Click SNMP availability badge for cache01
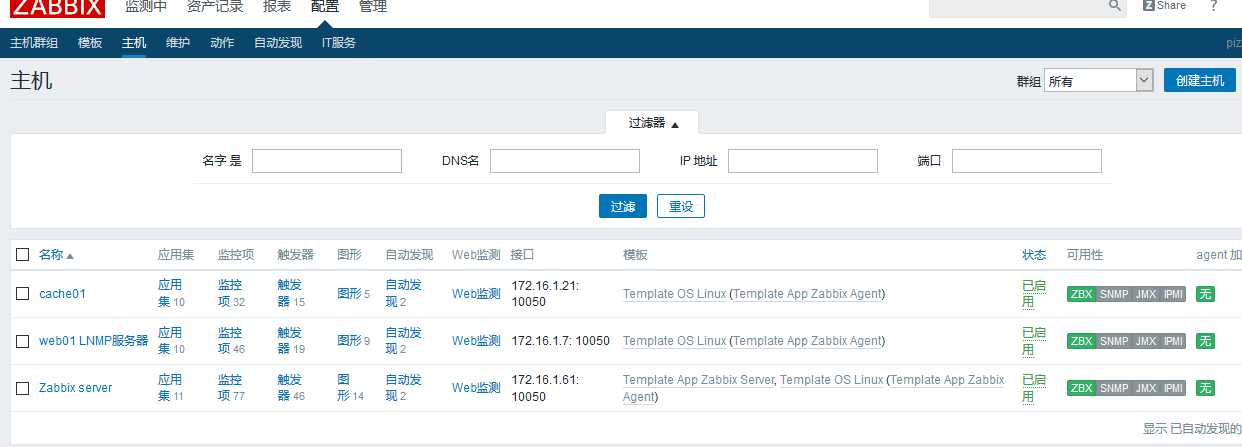 1114,294
